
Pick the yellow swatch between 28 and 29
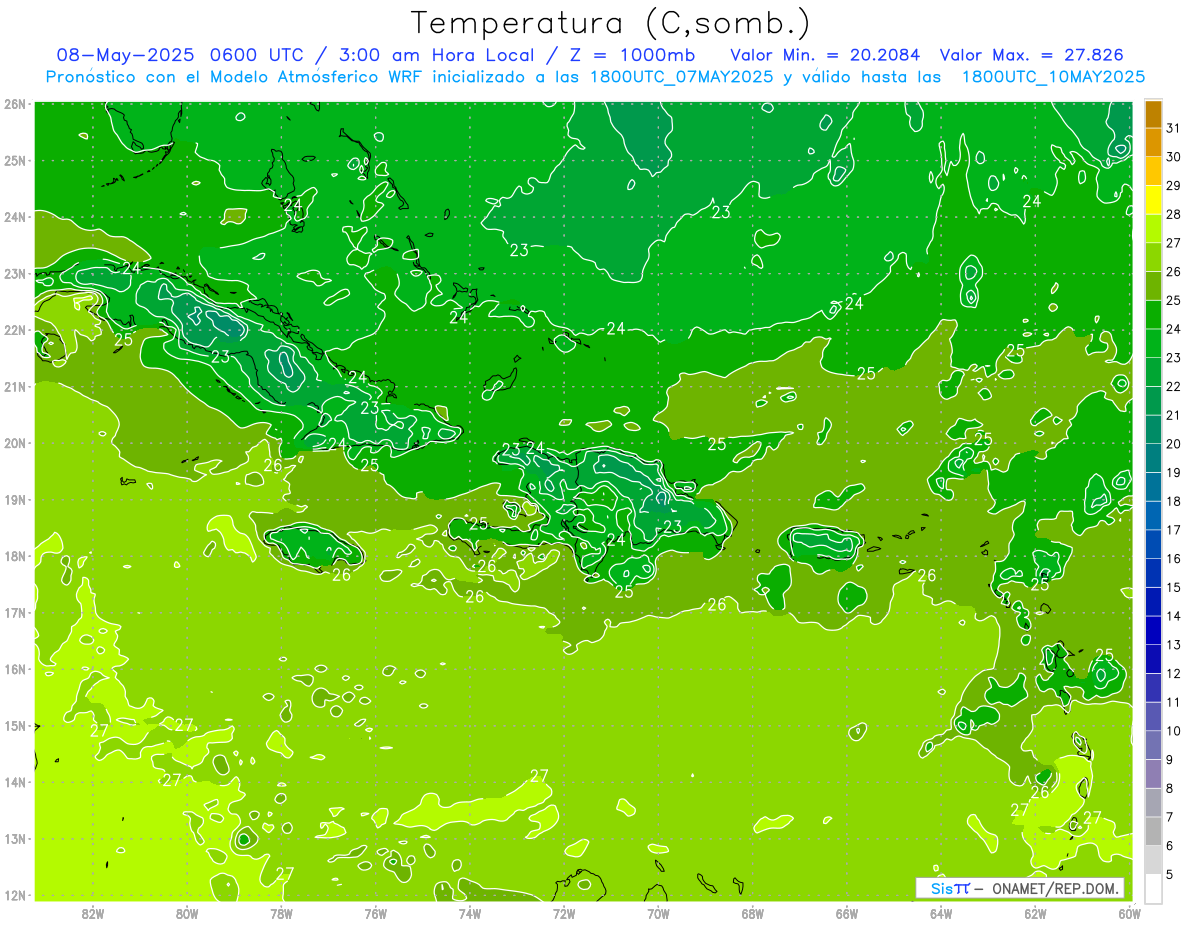(1153, 200)
